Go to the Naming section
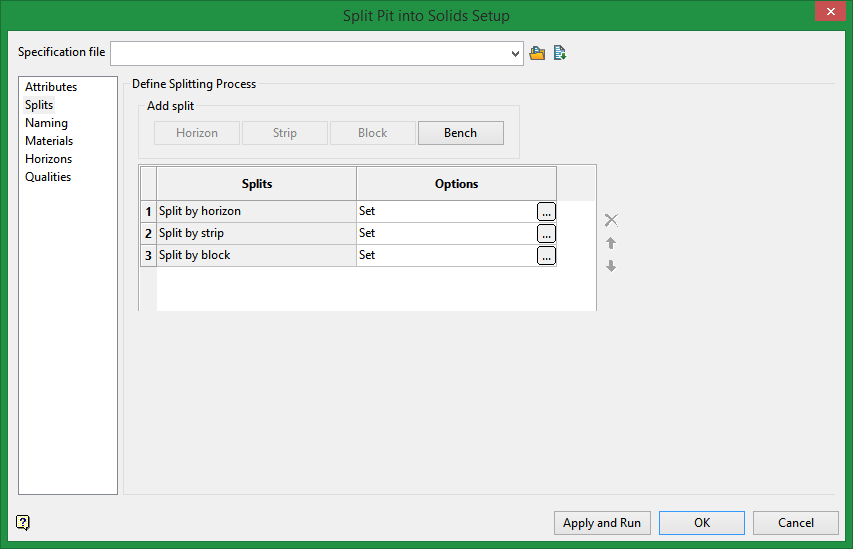The height and width of the screenshot is (549, 853). (x=46, y=123)
